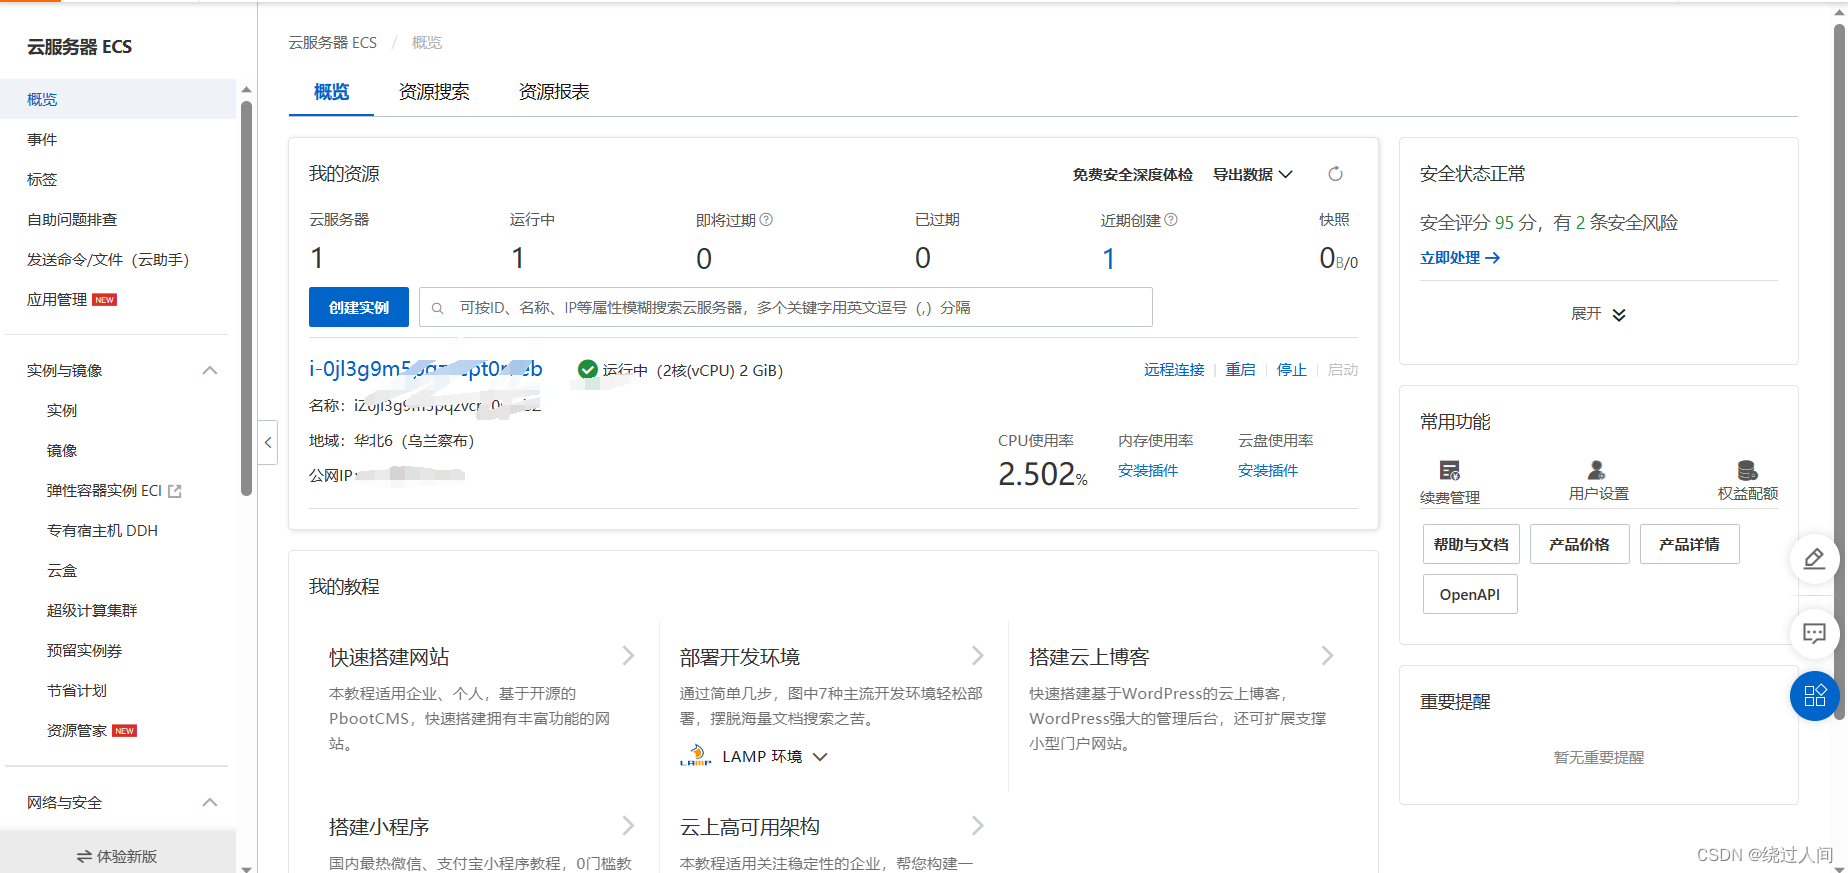The width and height of the screenshot is (1848, 873).
Task: Click the 产品详情 button
Action: [1689, 544]
